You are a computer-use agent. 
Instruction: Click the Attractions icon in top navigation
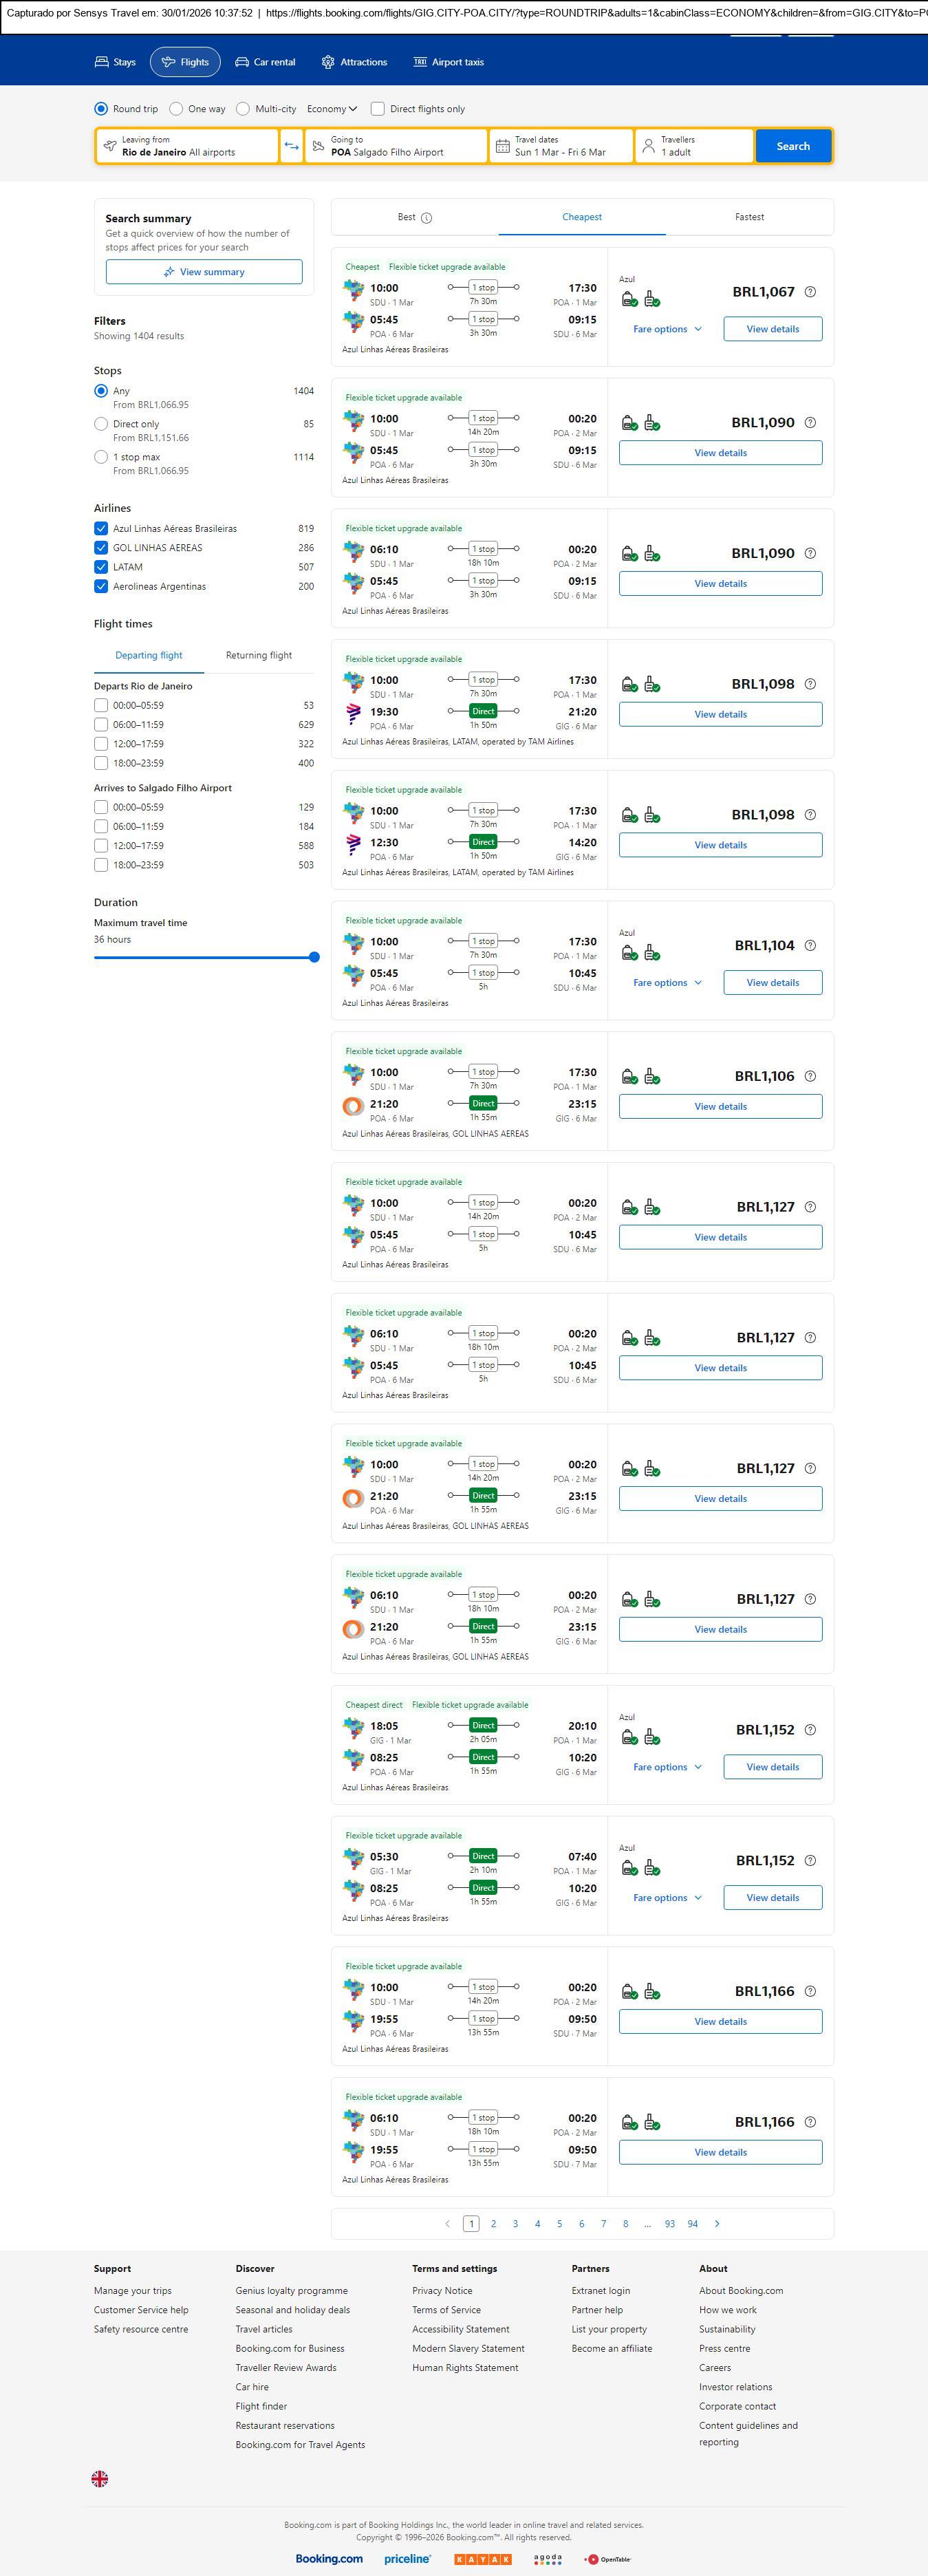pos(328,62)
